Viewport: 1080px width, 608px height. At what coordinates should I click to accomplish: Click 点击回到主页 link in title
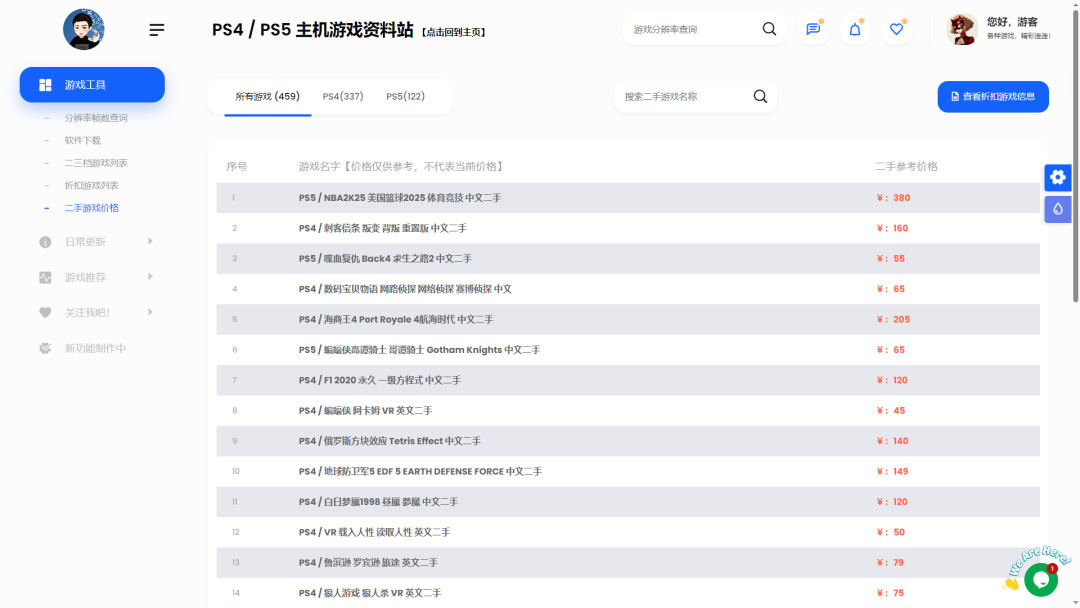pyautogui.click(x=454, y=32)
